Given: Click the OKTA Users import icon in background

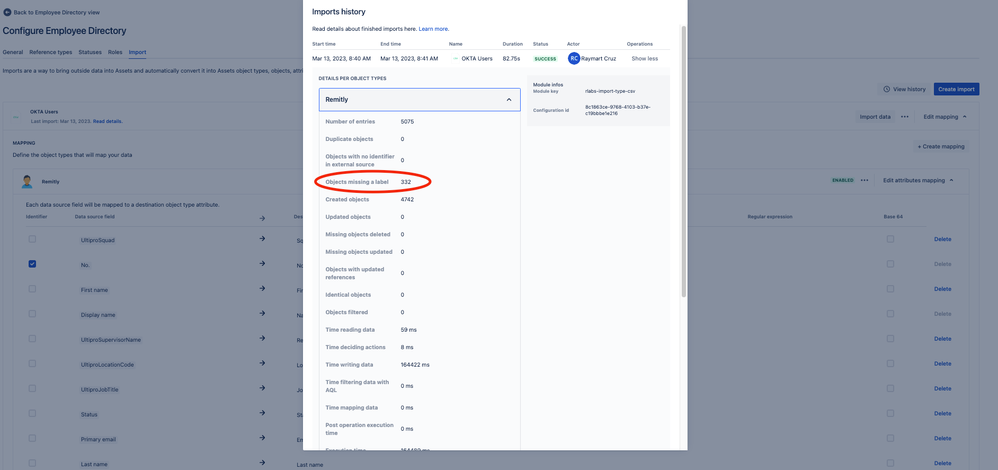Looking at the screenshot, I should click(16, 117).
